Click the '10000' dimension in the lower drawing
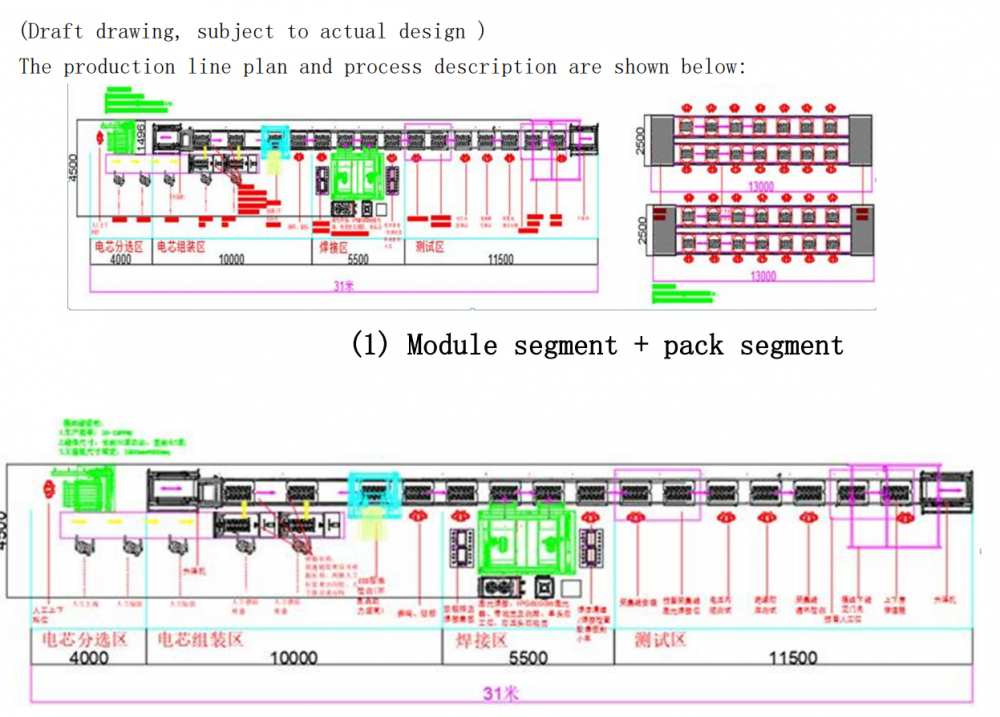Viewport: 1000px width, 717px height. [x=294, y=657]
